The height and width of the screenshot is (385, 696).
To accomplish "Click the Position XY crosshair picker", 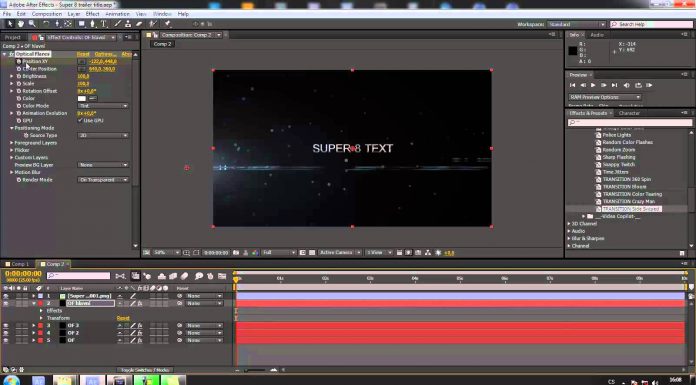I will pyautogui.click(x=82, y=62).
